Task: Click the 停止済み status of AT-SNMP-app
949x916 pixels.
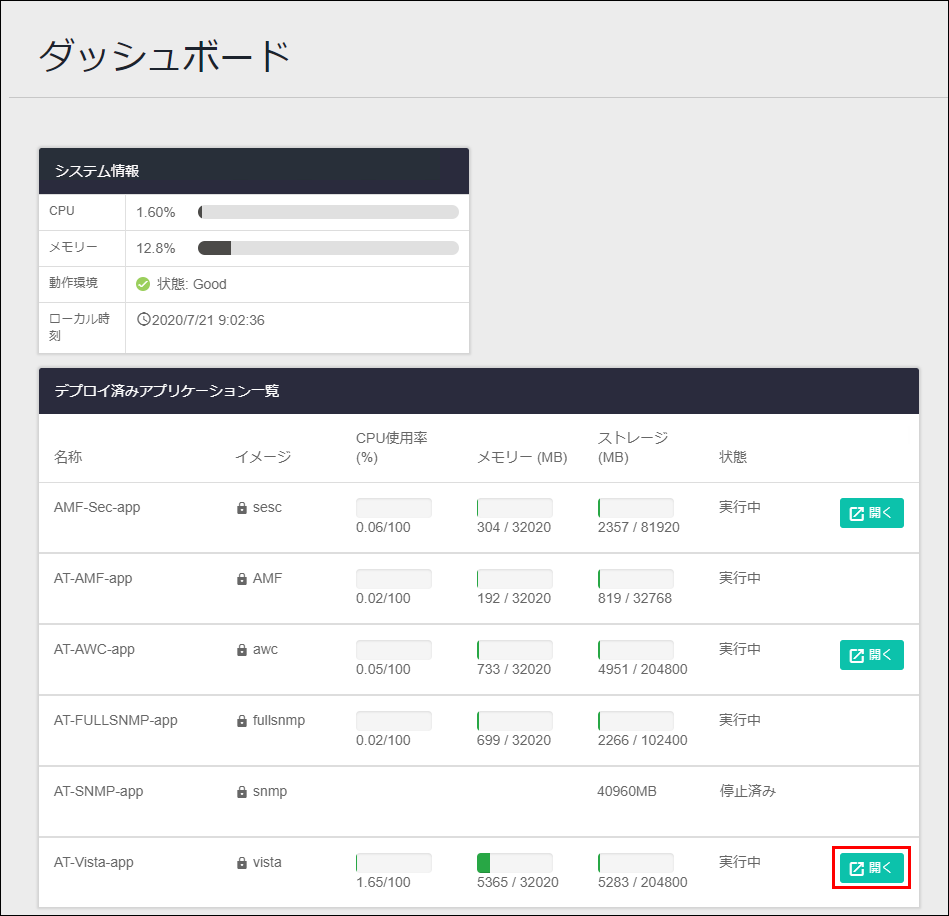Action: [x=747, y=791]
